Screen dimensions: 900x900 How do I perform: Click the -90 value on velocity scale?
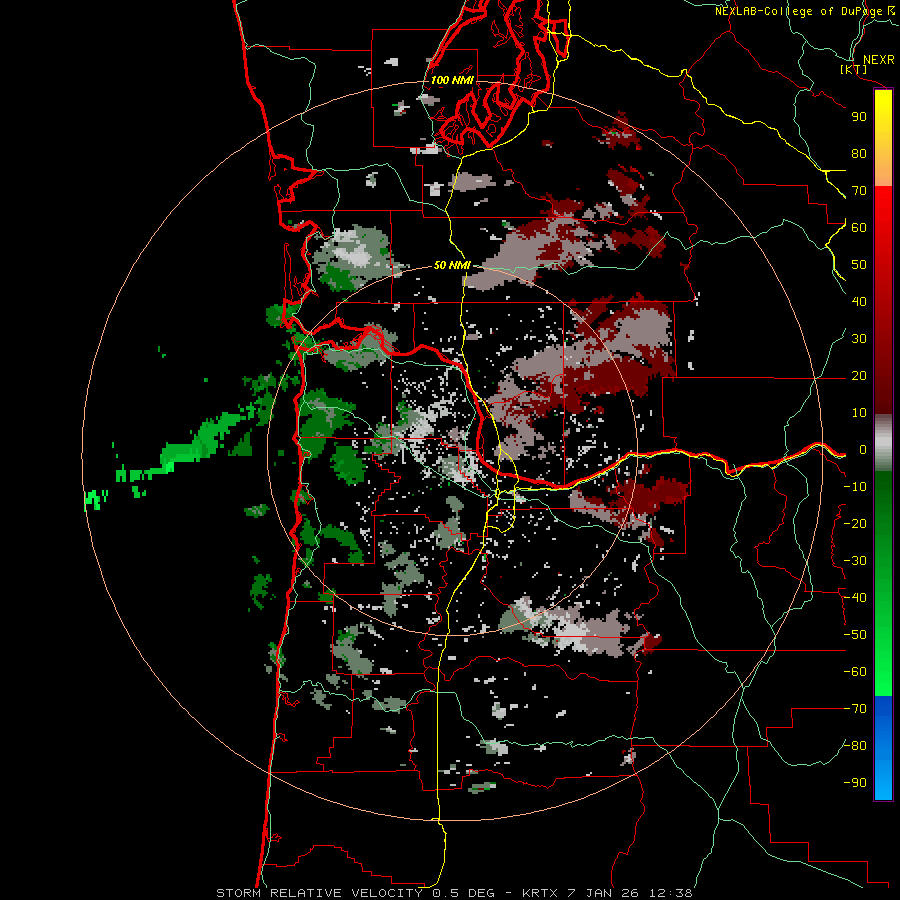855,783
